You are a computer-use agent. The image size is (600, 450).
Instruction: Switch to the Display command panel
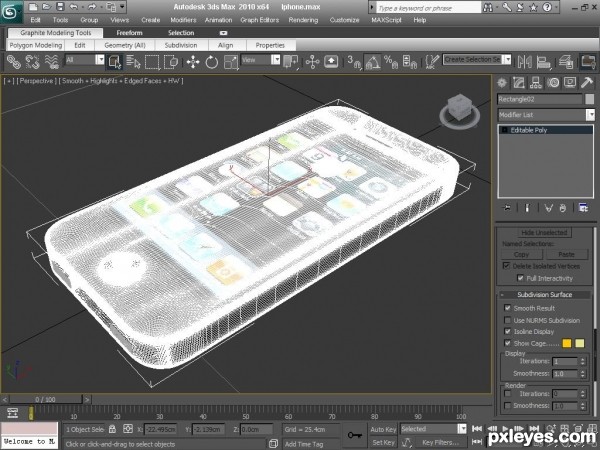570,83
